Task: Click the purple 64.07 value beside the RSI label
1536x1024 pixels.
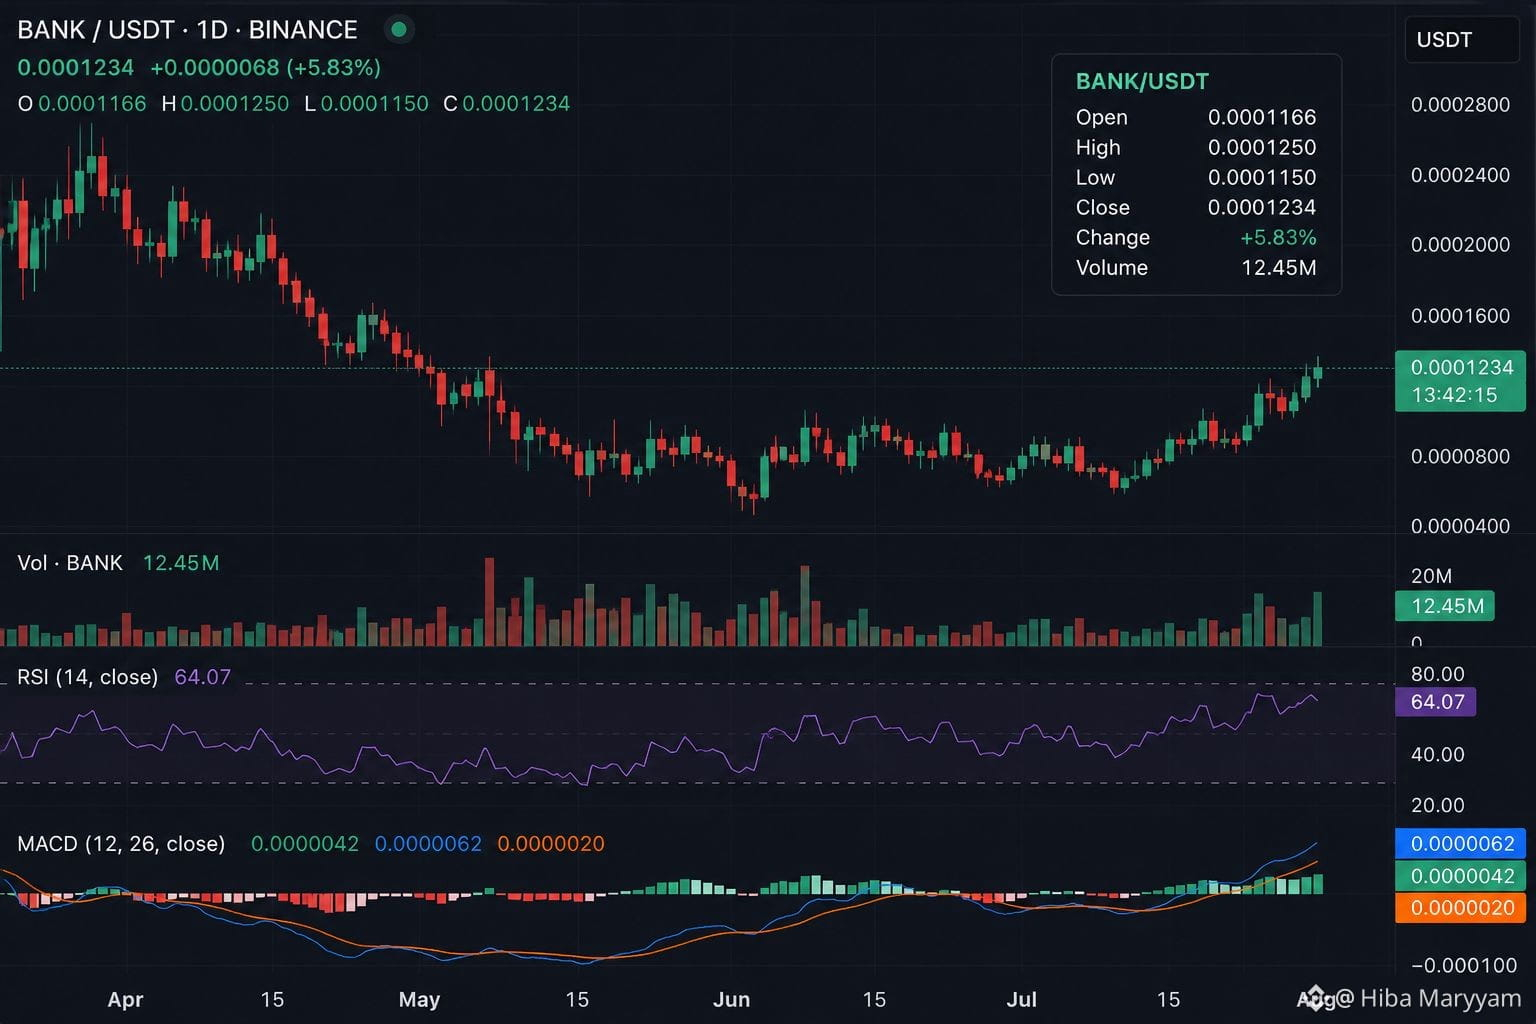Action: point(202,677)
